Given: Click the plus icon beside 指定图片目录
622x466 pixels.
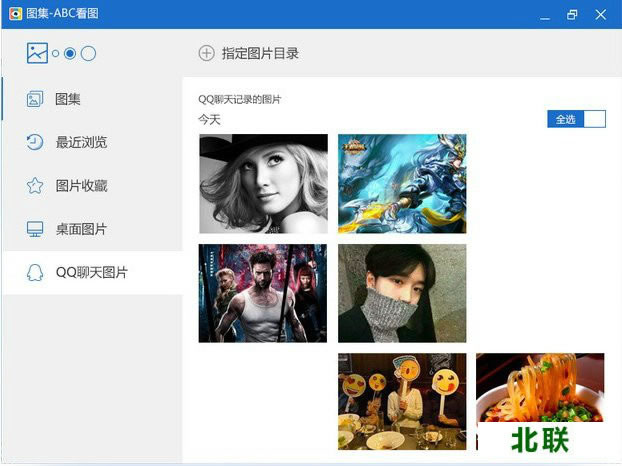Looking at the screenshot, I should (x=206, y=53).
